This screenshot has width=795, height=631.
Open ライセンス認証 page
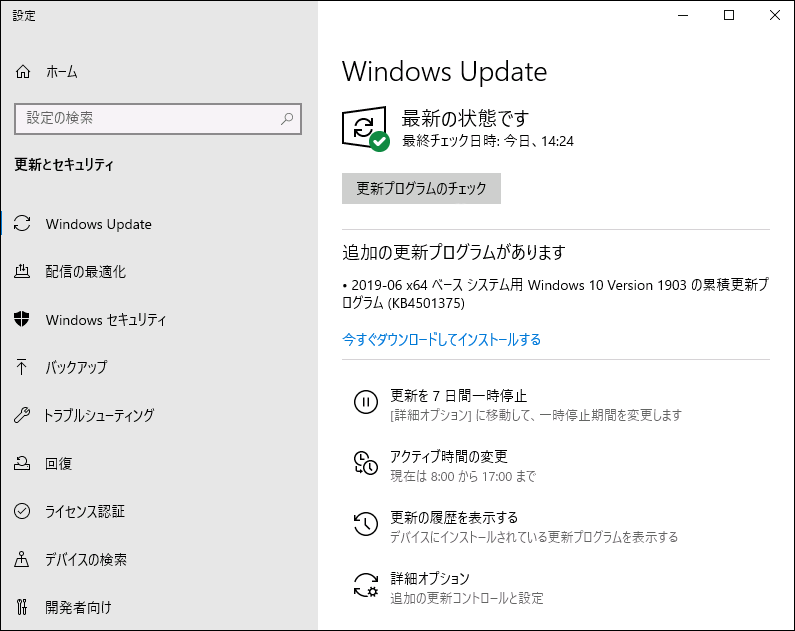coord(85,511)
